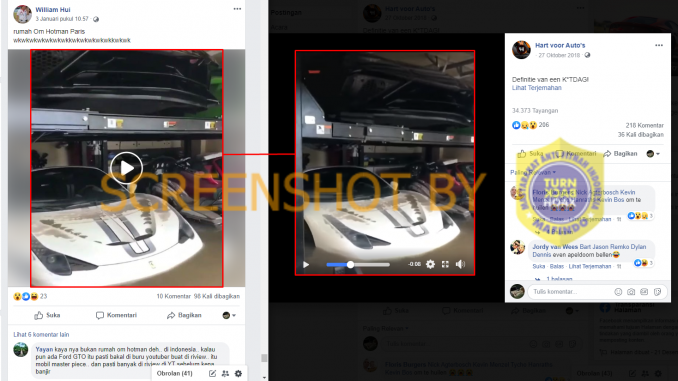
Task: Open chat settings gear in the Obrolan bar
Action: (239, 373)
